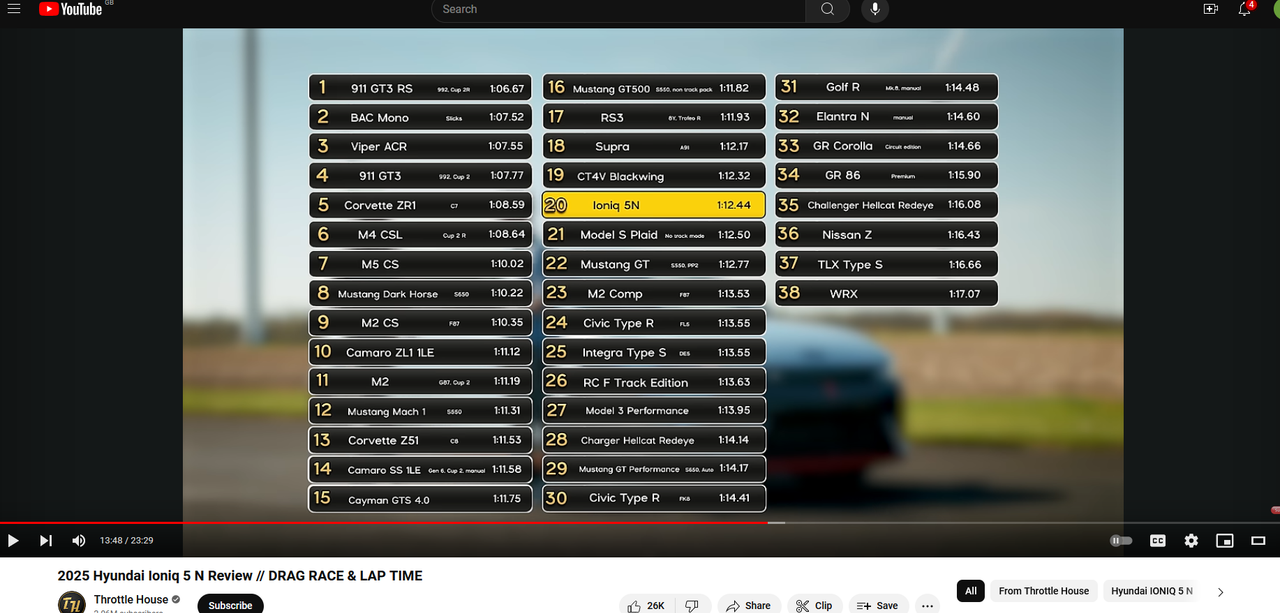Click into the Search input field

point(620,9)
